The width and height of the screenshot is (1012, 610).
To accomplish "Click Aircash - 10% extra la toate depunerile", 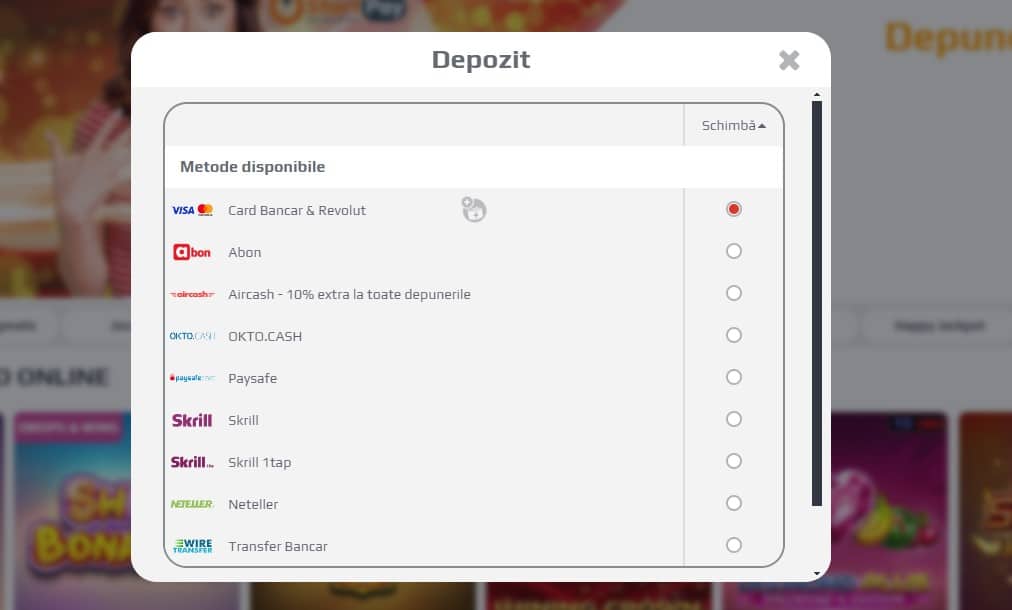I will pyautogui.click(x=349, y=294).
